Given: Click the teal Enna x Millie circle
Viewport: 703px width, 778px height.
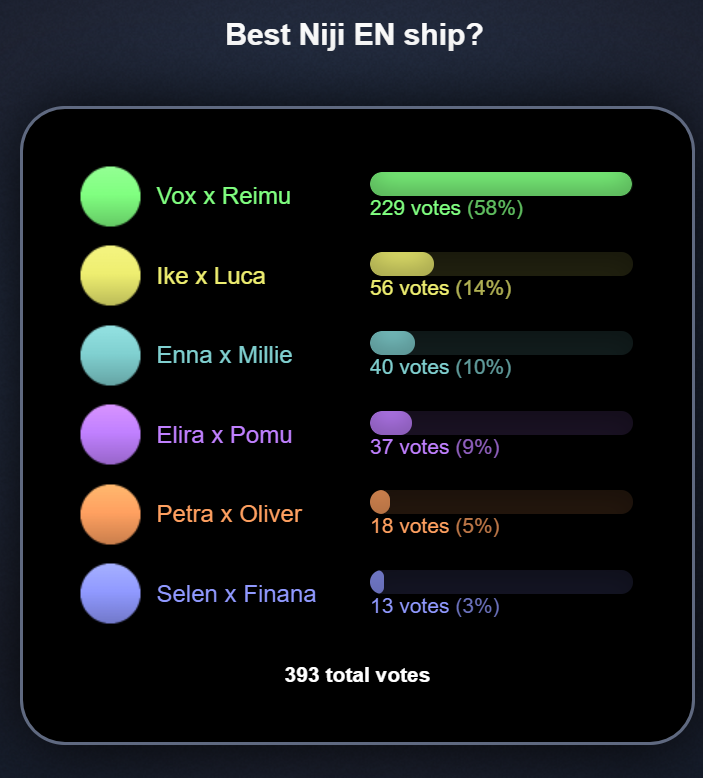Looking at the screenshot, I should [x=110, y=355].
